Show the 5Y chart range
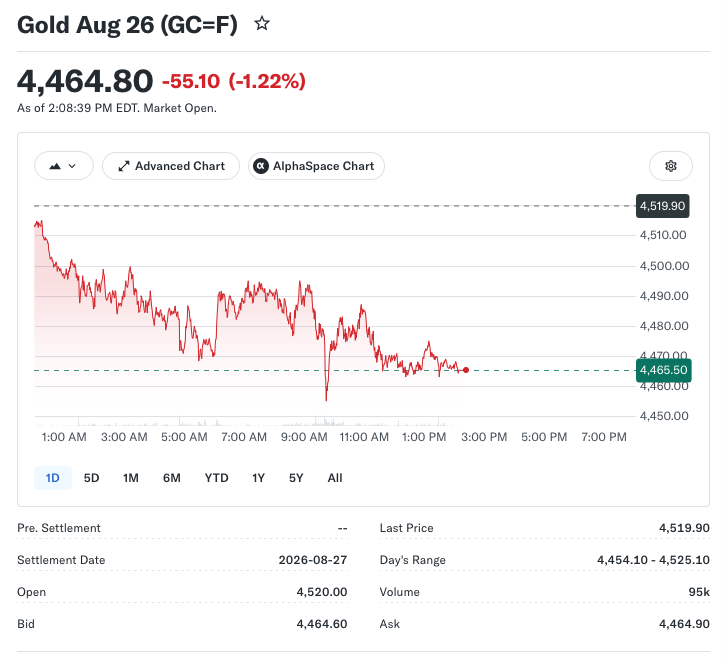 pyautogui.click(x=296, y=478)
